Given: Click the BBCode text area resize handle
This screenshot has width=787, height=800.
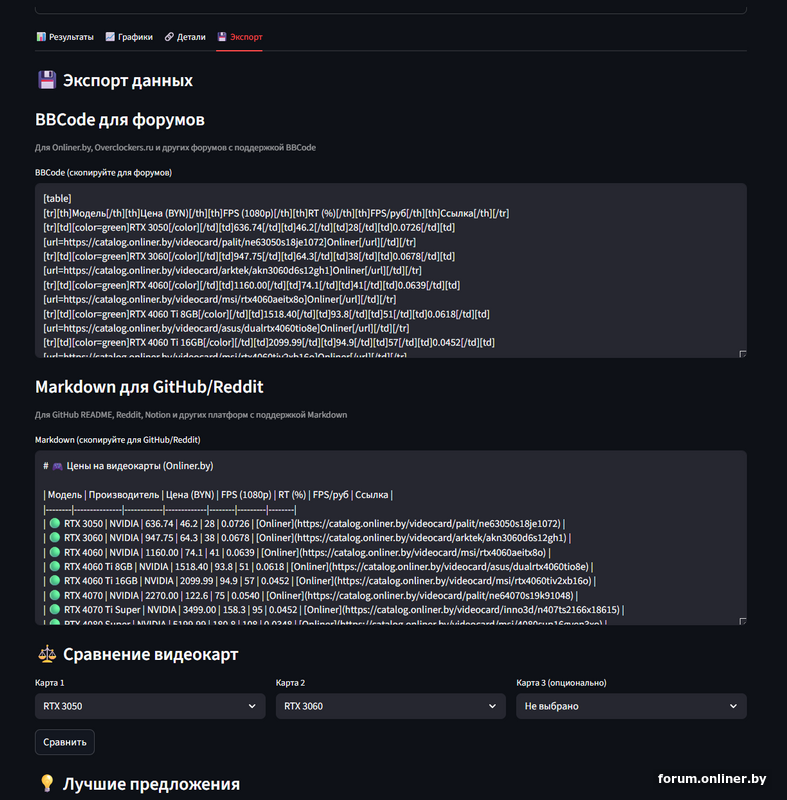Looking at the screenshot, I should point(742,353).
